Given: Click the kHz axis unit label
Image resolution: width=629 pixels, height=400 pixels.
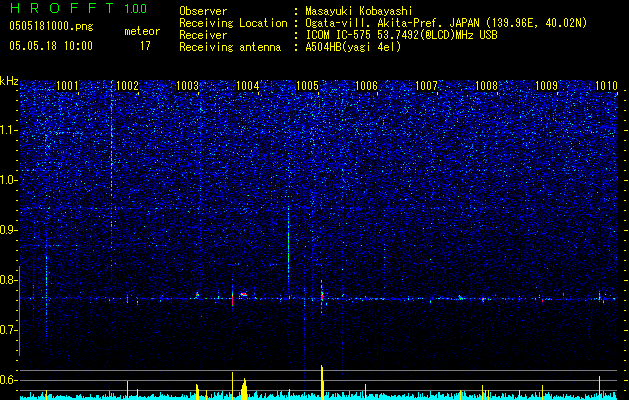Looking at the screenshot, I should pyautogui.click(x=9, y=81).
